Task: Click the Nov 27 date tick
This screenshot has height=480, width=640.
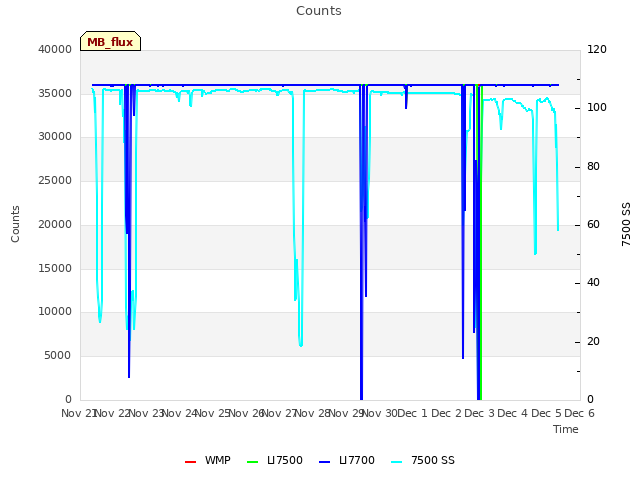Action: pyautogui.click(x=280, y=413)
